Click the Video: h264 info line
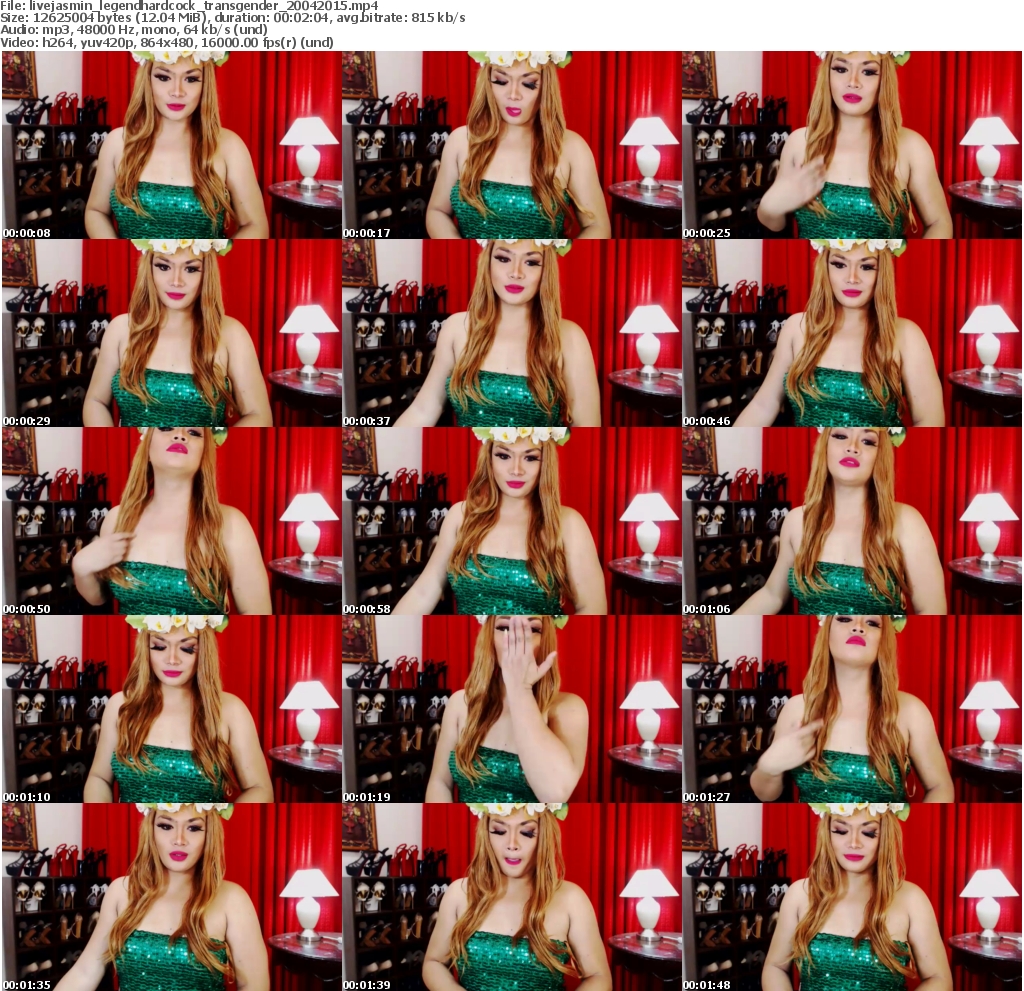Screen dimensions: 1024x991 tap(167, 42)
